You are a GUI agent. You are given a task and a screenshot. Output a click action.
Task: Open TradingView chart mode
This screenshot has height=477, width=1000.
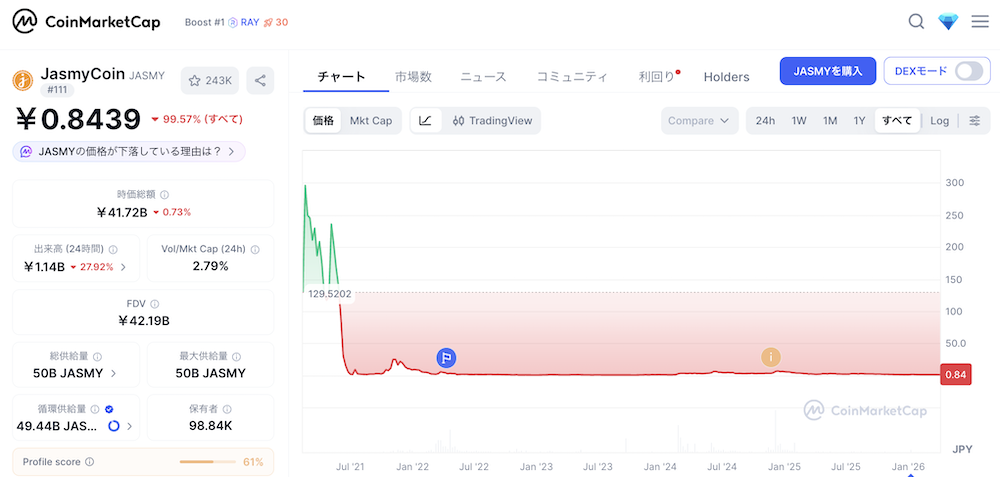[x=491, y=121]
